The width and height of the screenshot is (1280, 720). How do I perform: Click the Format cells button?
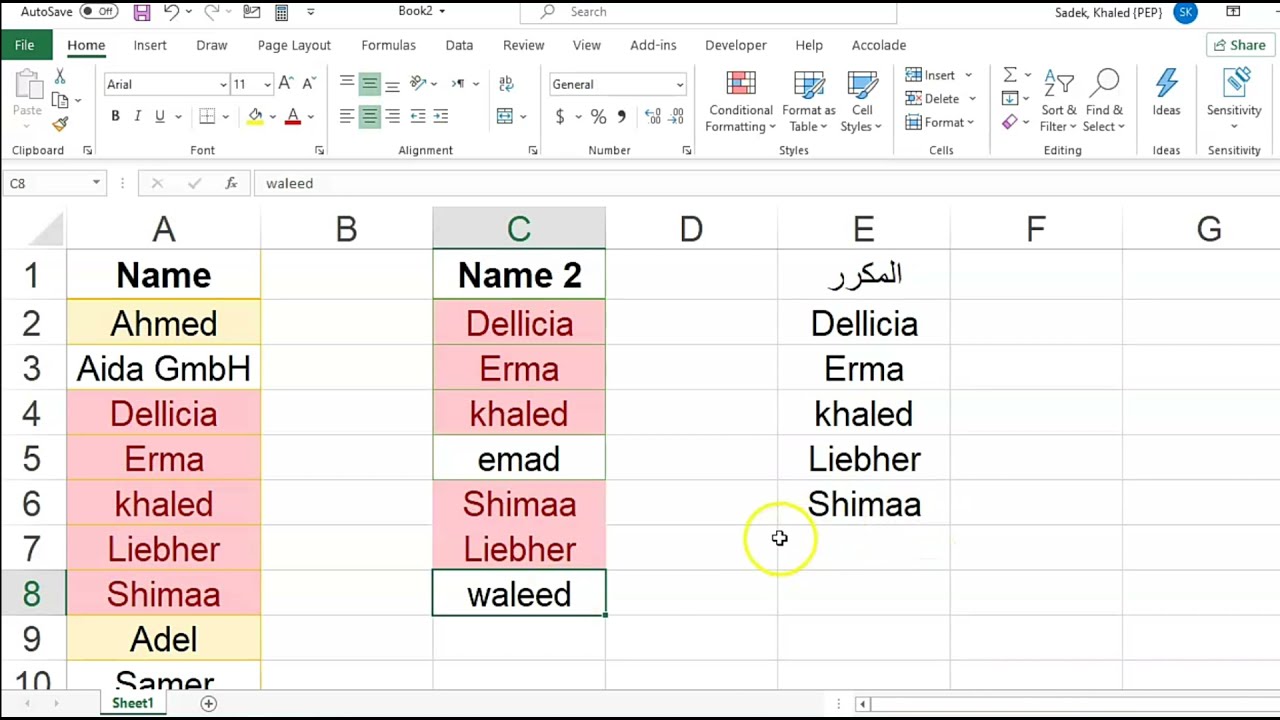(x=940, y=122)
